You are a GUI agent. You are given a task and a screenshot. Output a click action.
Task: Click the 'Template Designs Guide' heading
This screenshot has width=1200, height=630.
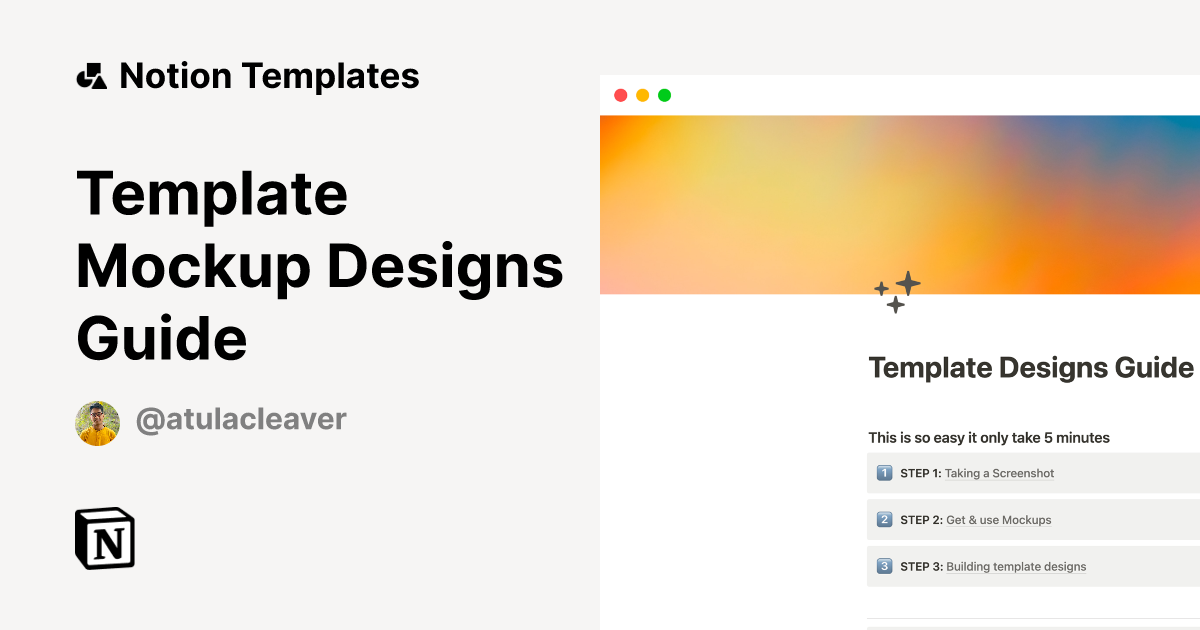1030,367
